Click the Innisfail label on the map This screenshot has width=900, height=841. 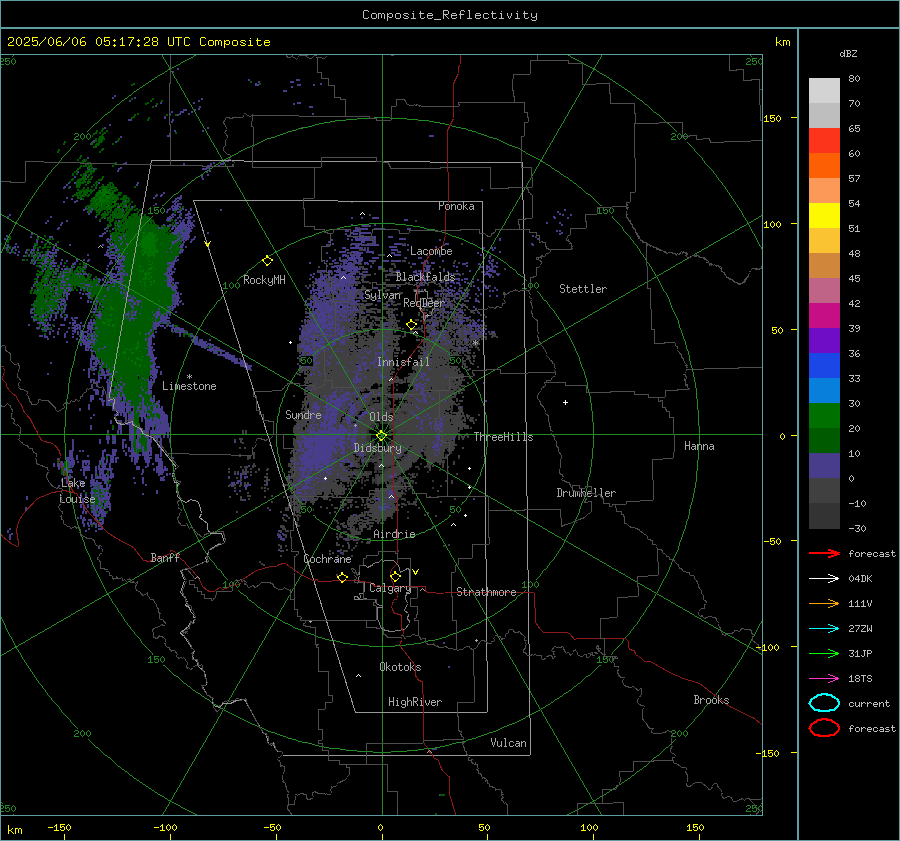[x=403, y=362]
